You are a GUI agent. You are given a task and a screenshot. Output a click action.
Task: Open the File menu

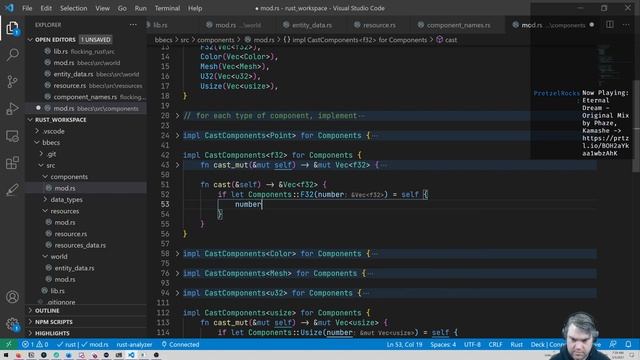(x=27, y=8)
